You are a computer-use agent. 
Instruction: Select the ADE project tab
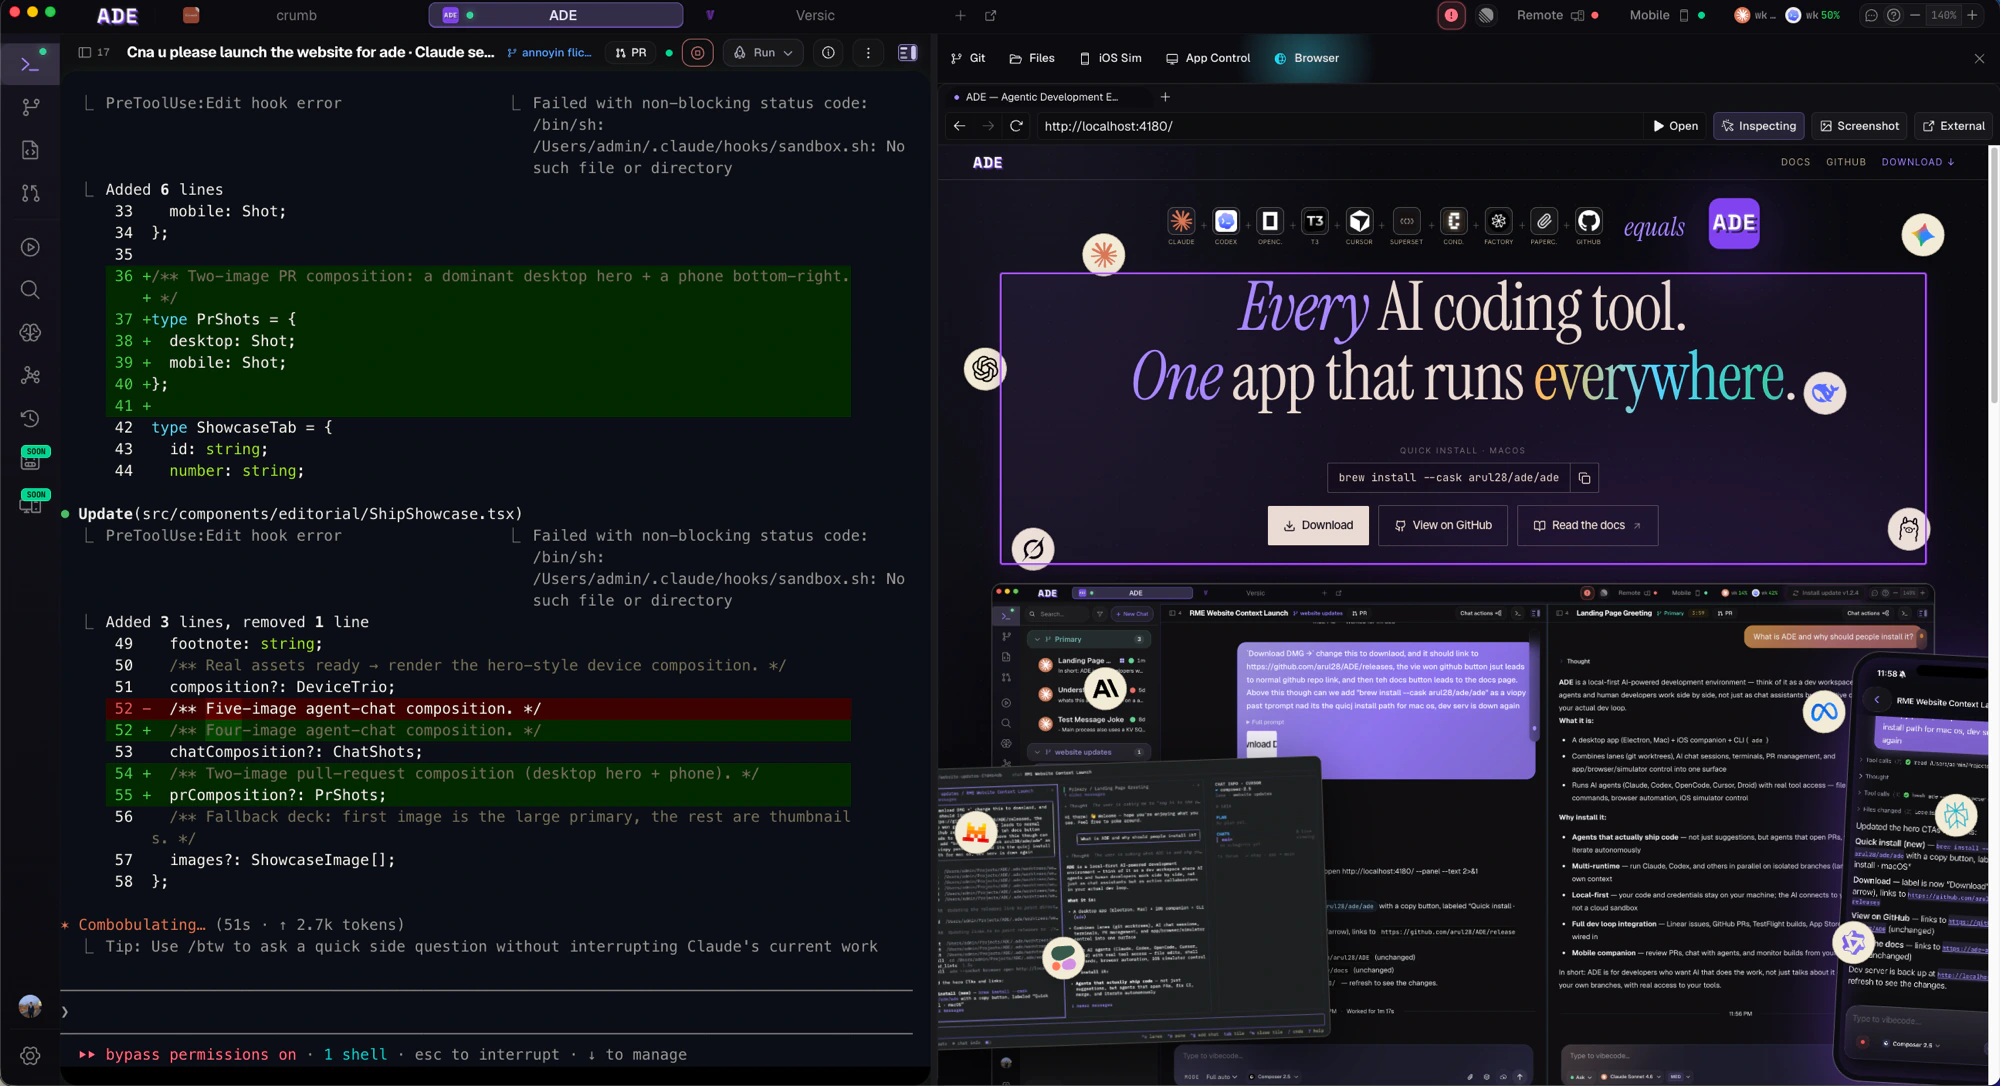(x=556, y=15)
